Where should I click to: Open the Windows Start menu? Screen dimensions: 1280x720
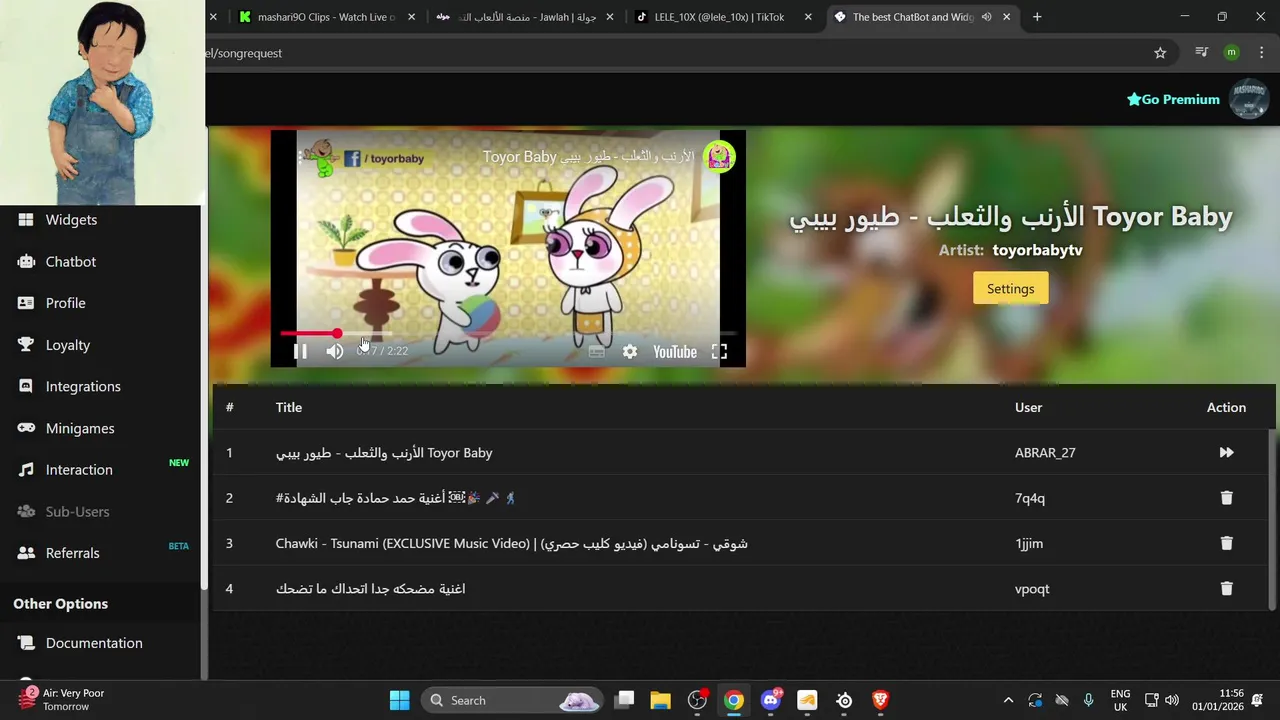[399, 700]
